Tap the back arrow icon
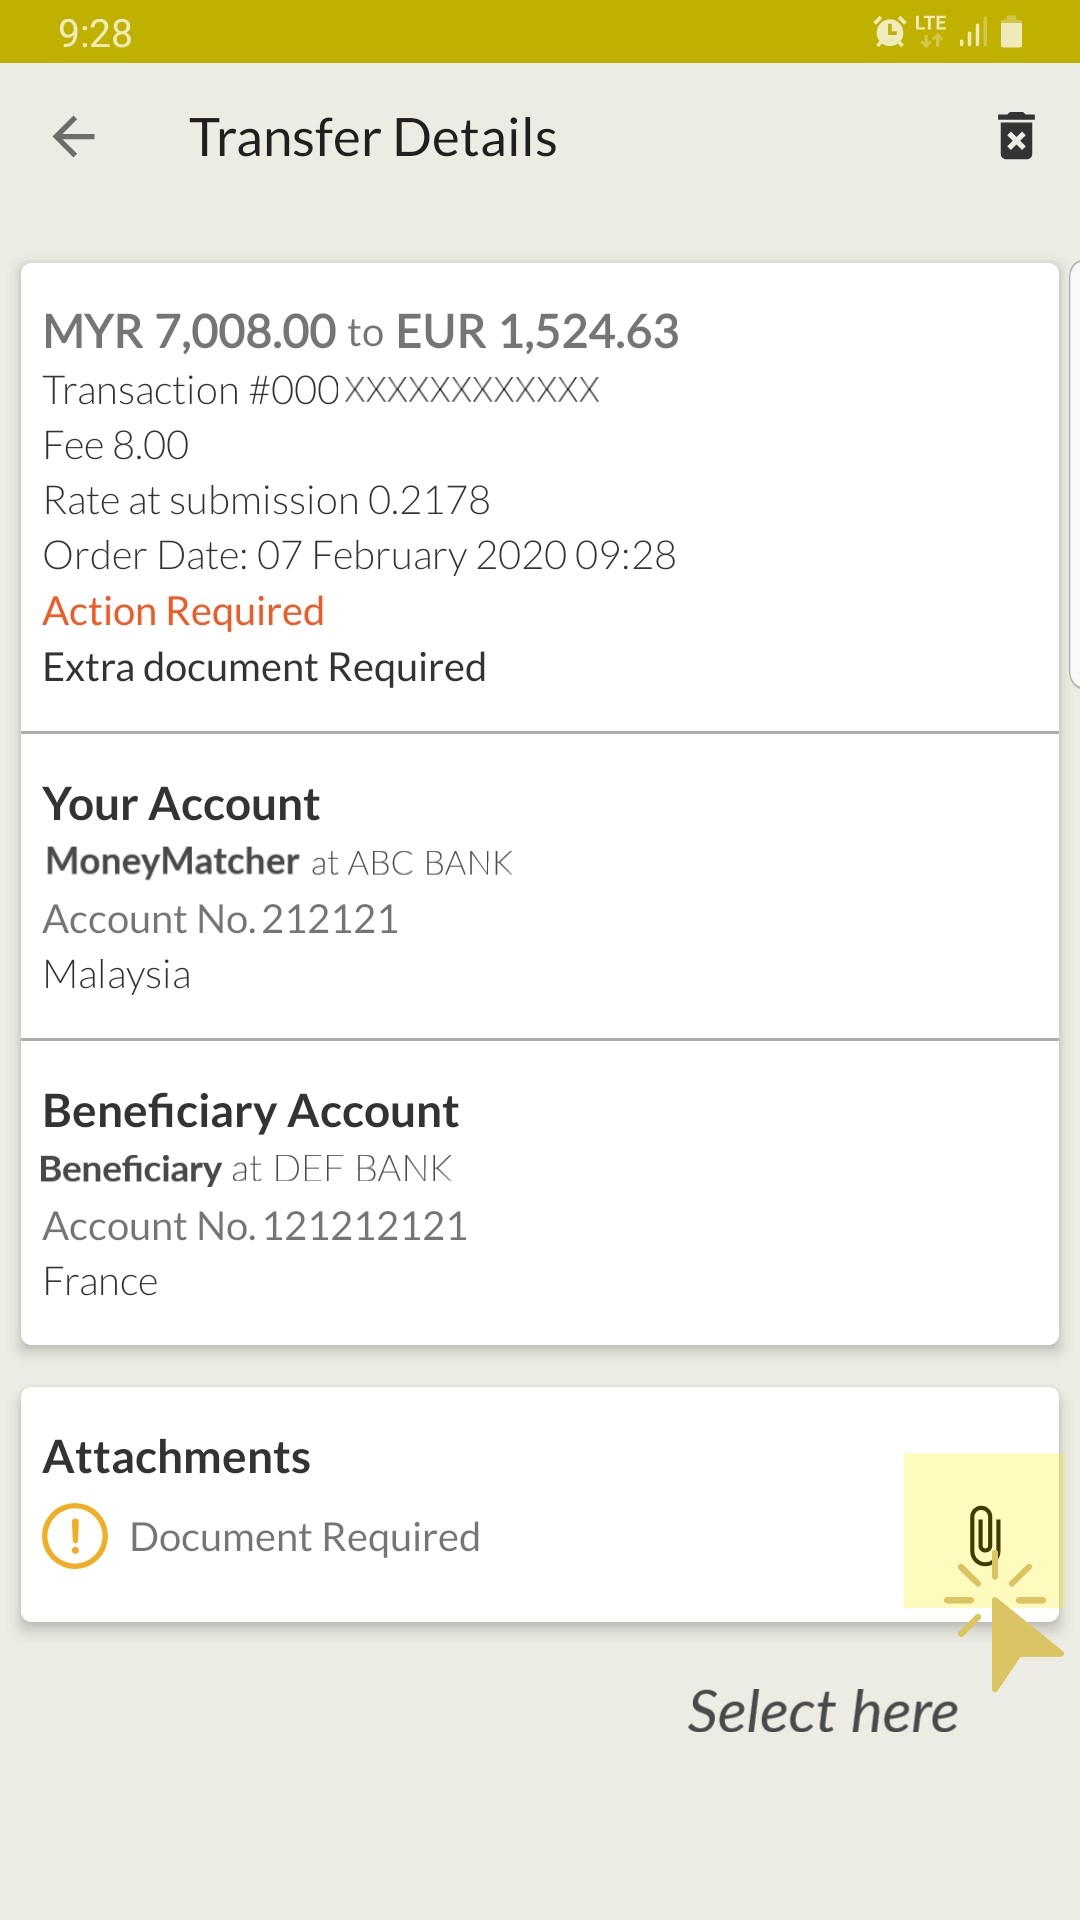The height and width of the screenshot is (1920, 1080). click(x=74, y=137)
